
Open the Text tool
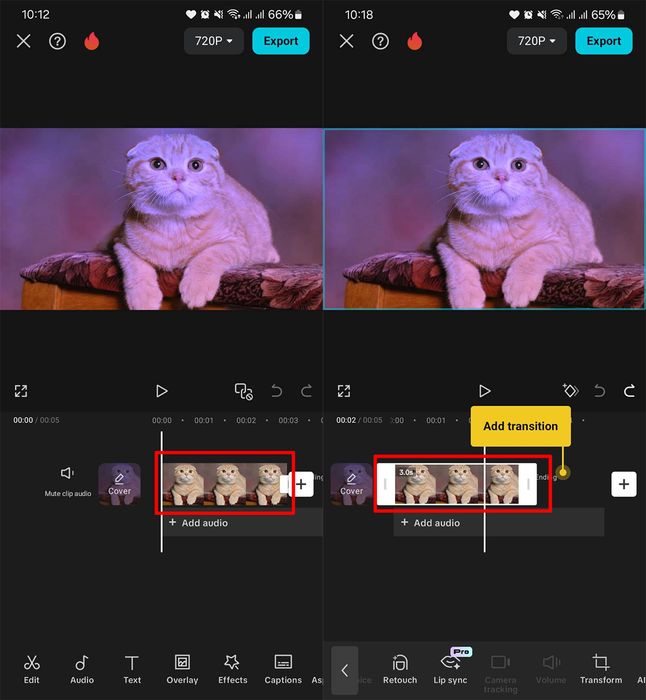[132, 669]
